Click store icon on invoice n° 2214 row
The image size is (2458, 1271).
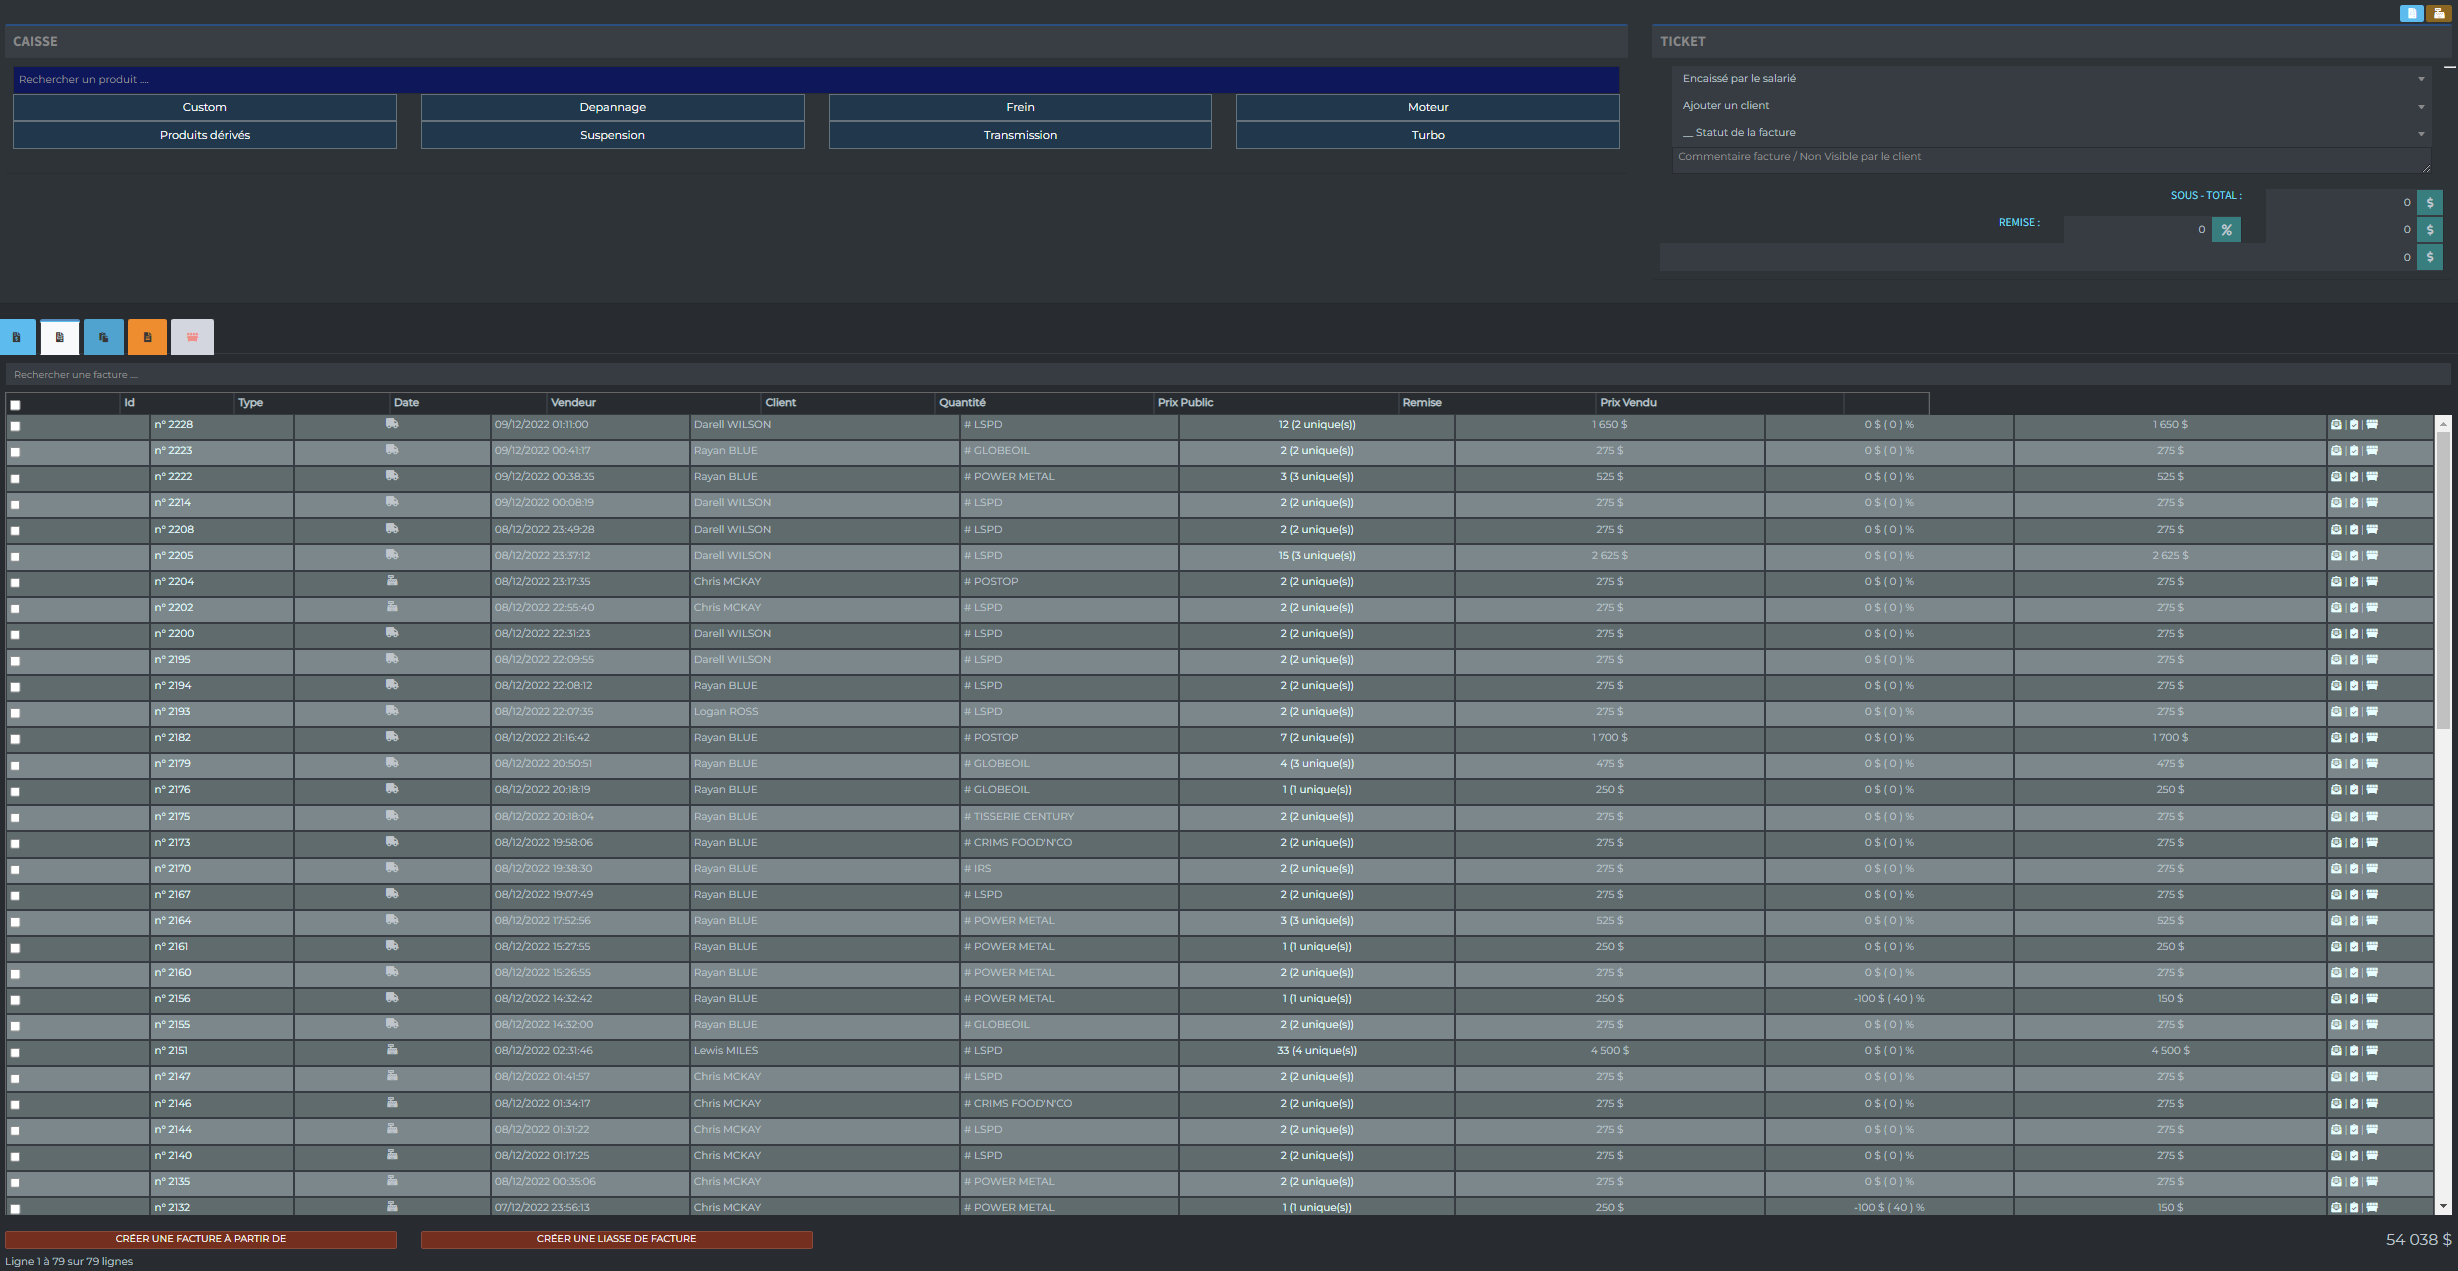click(x=2372, y=503)
